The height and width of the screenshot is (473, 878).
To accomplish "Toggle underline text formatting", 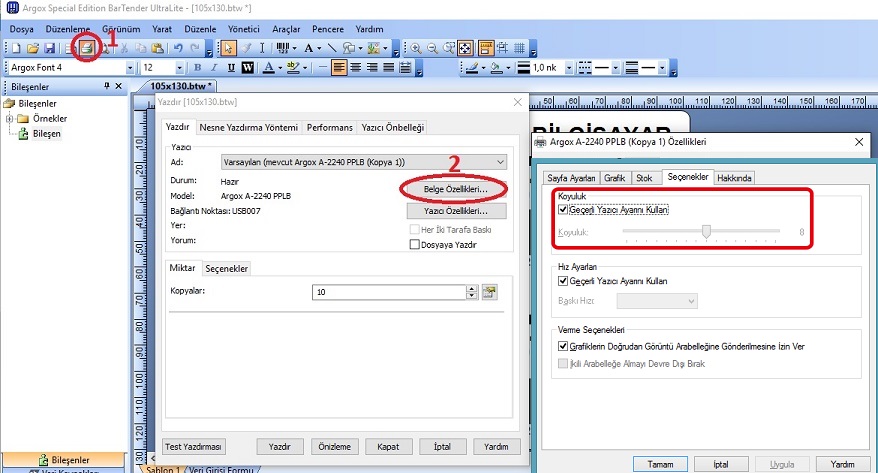I will coord(229,68).
